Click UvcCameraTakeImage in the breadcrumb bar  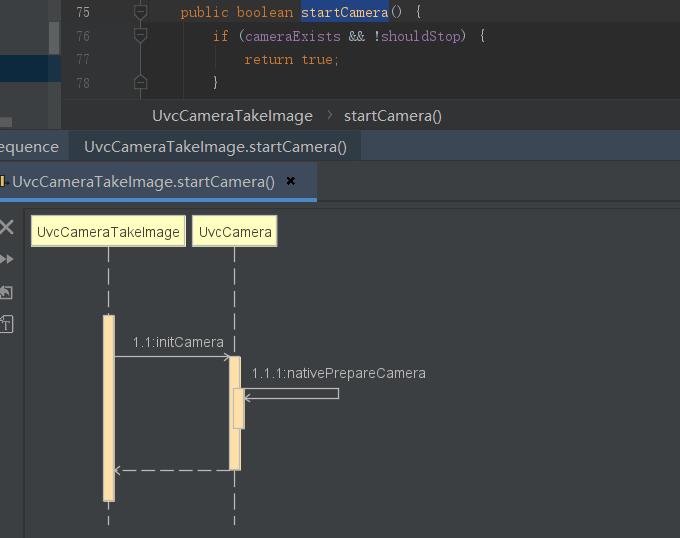[232, 116]
